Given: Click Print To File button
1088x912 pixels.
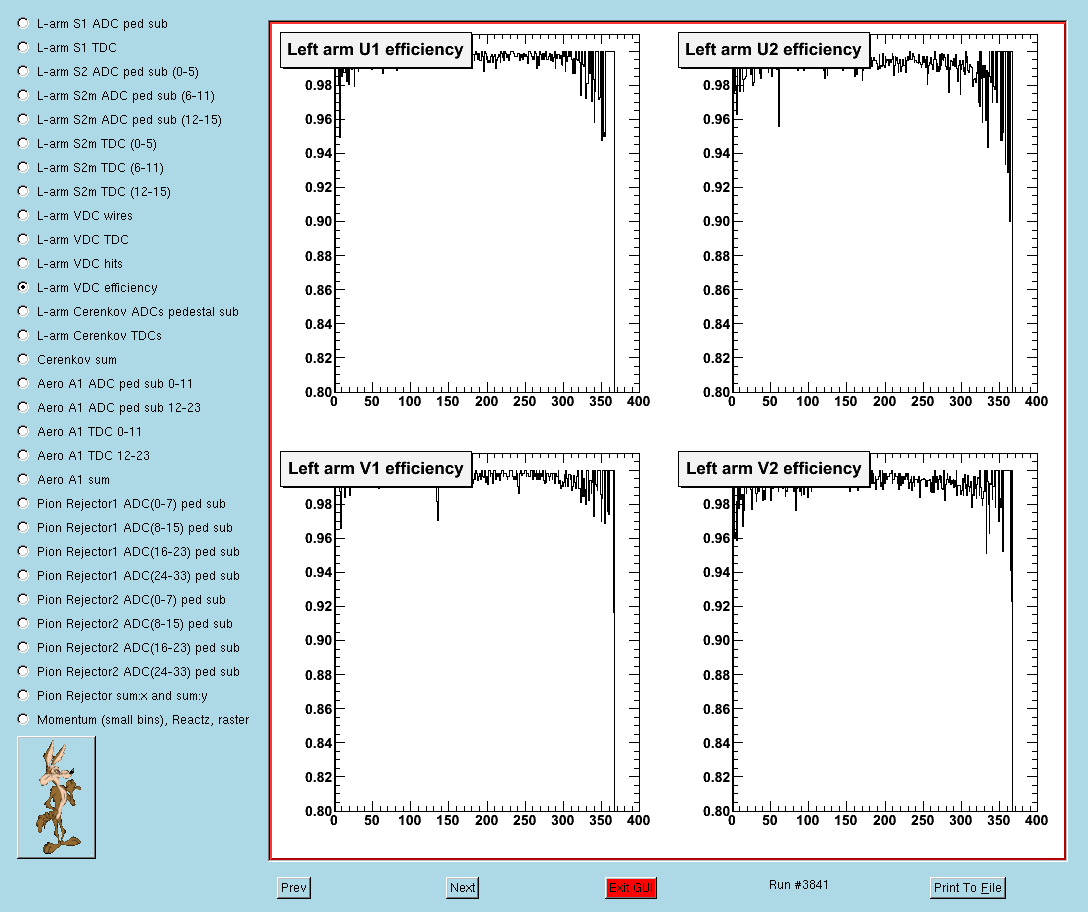Looking at the screenshot, I should pyautogui.click(x=967, y=888).
